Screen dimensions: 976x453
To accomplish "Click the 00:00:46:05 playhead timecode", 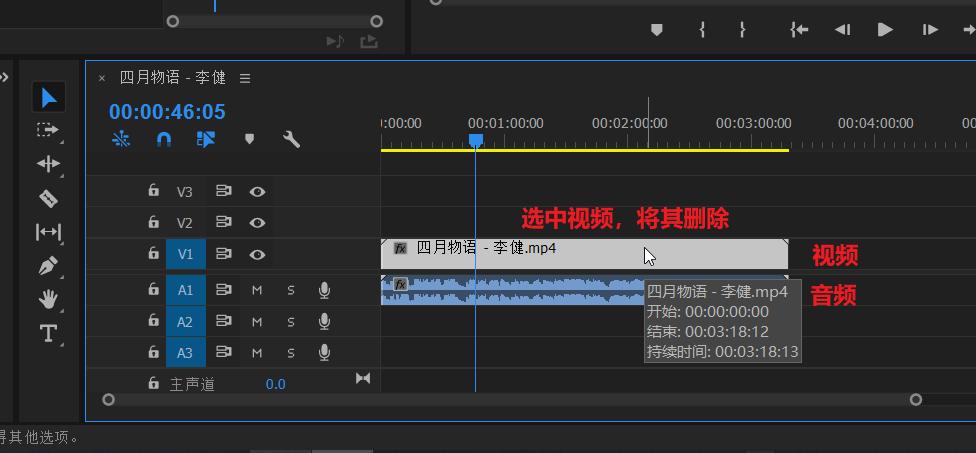I will point(167,112).
